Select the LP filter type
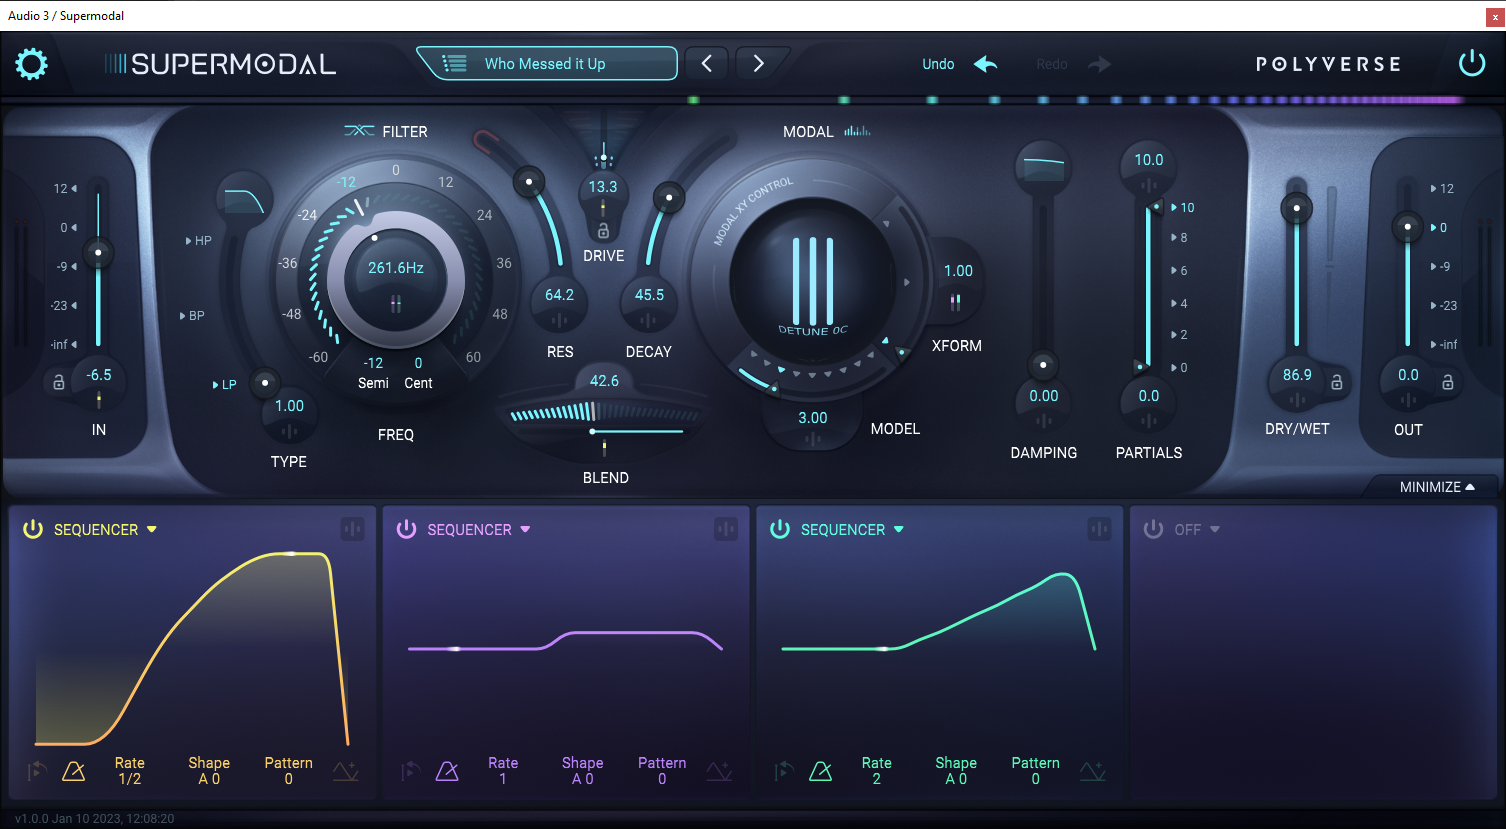 tap(225, 384)
